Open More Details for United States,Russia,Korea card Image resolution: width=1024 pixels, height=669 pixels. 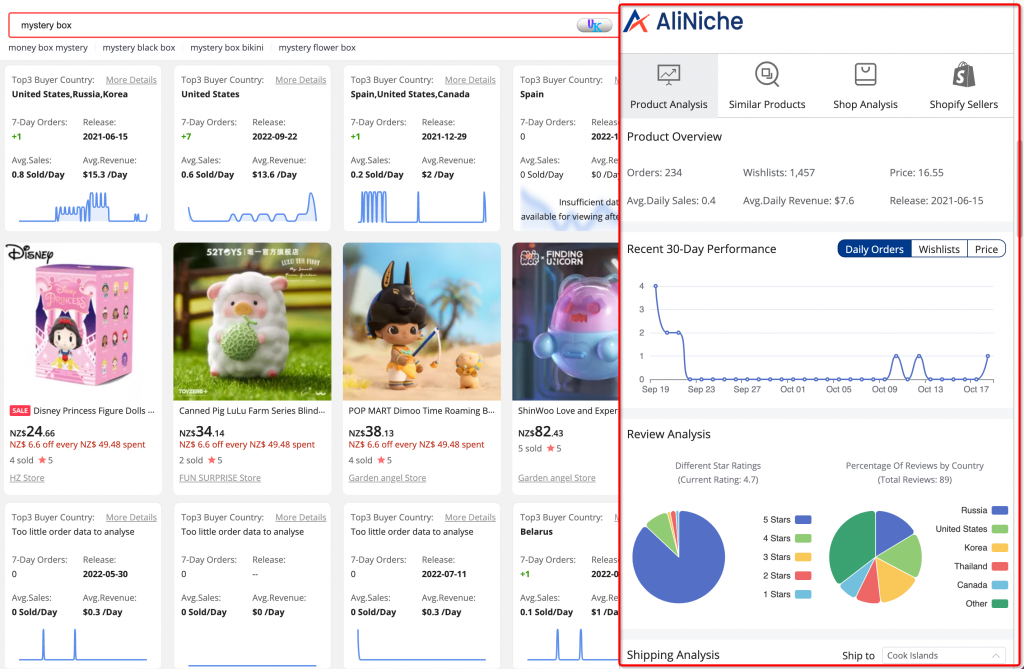click(131, 80)
